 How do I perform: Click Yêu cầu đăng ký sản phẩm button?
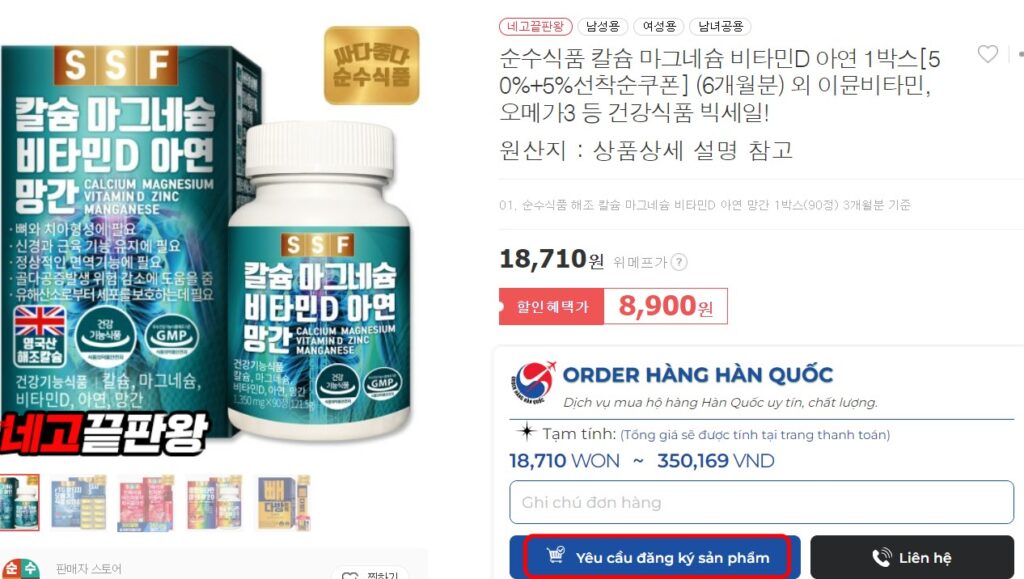point(656,557)
